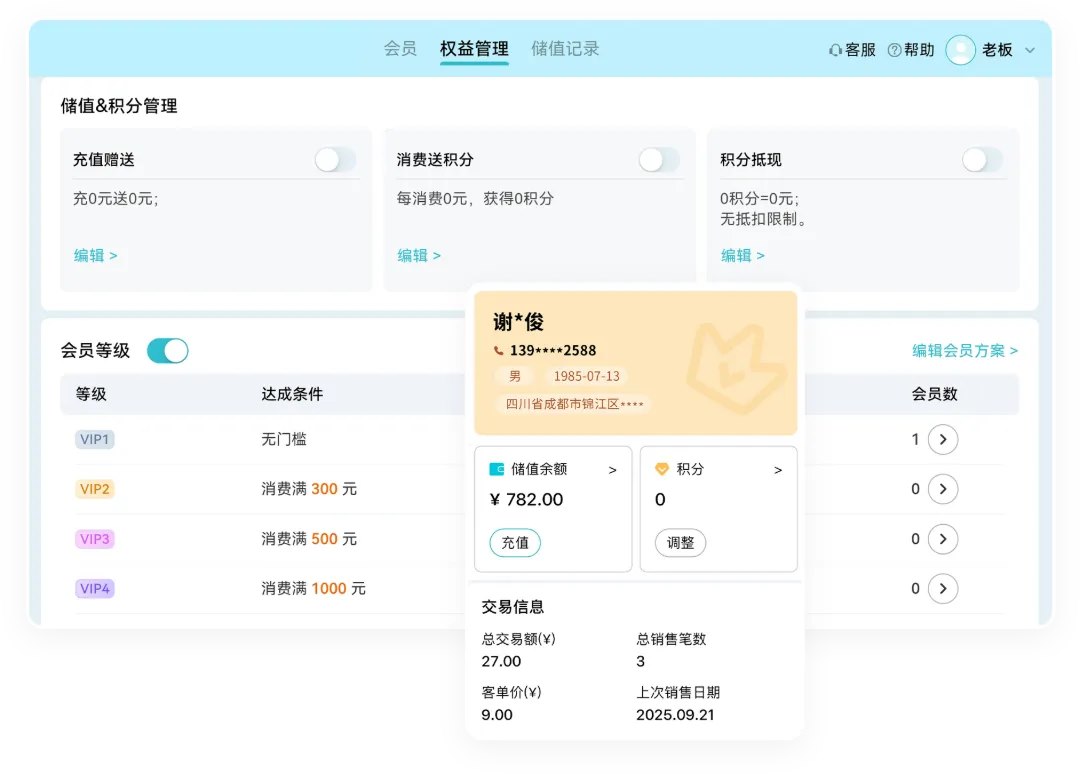1080x774 pixels.
Task: Enable the 充值赠送 switch
Action: tap(335, 160)
